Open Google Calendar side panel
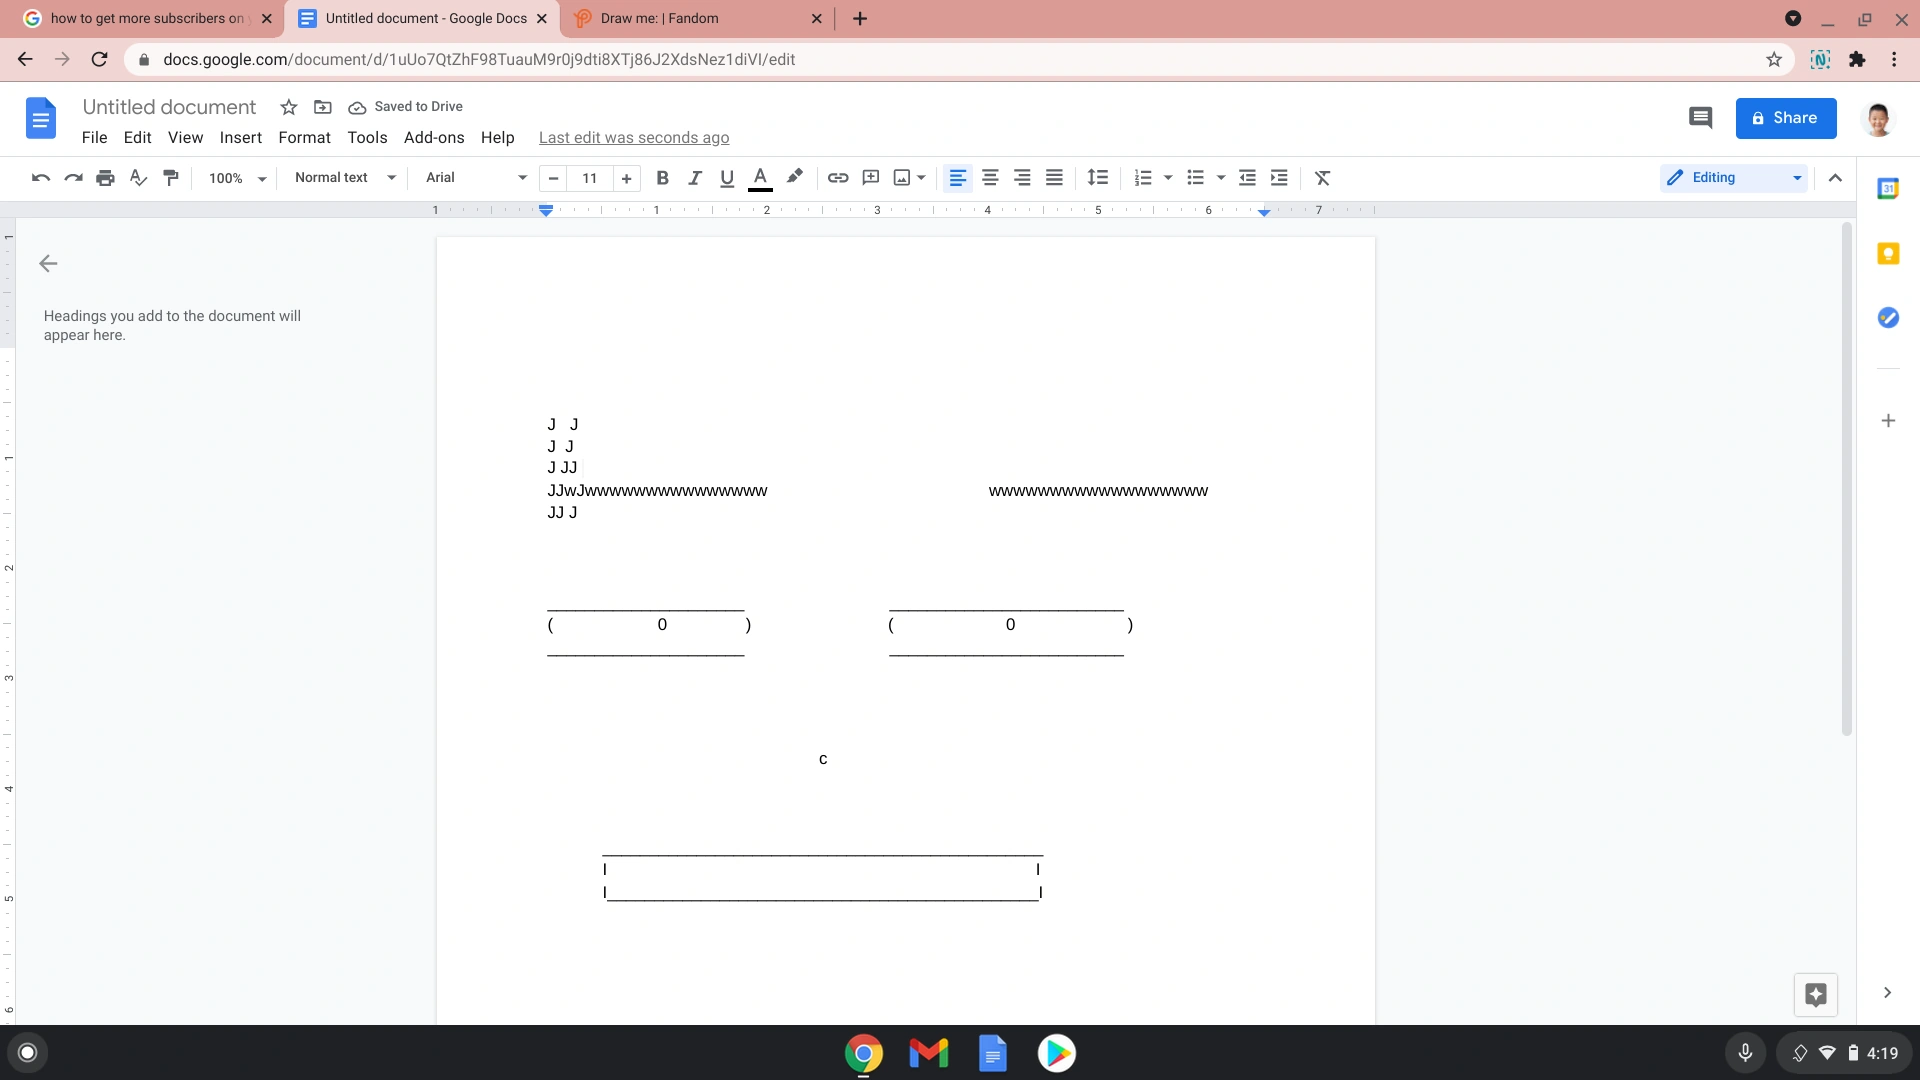Screen dimensions: 1920x1080 [1888, 187]
